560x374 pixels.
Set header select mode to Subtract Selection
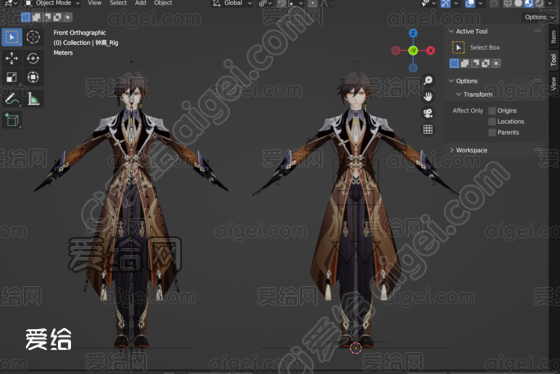[x=47, y=17]
